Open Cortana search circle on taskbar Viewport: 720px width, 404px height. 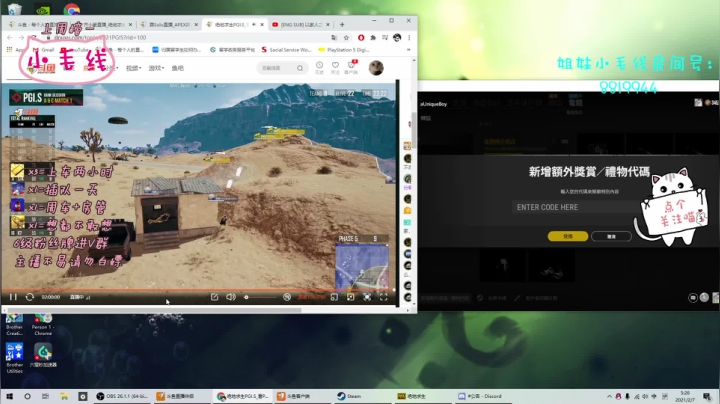[27, 396]
